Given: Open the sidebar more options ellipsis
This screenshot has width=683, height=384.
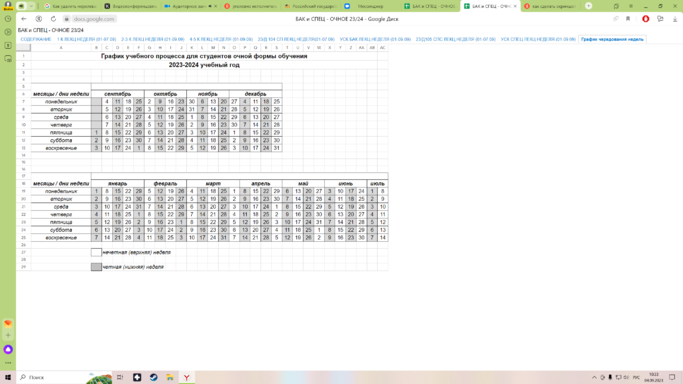Looking at the screenshot, I should click(x=8, y=363).
